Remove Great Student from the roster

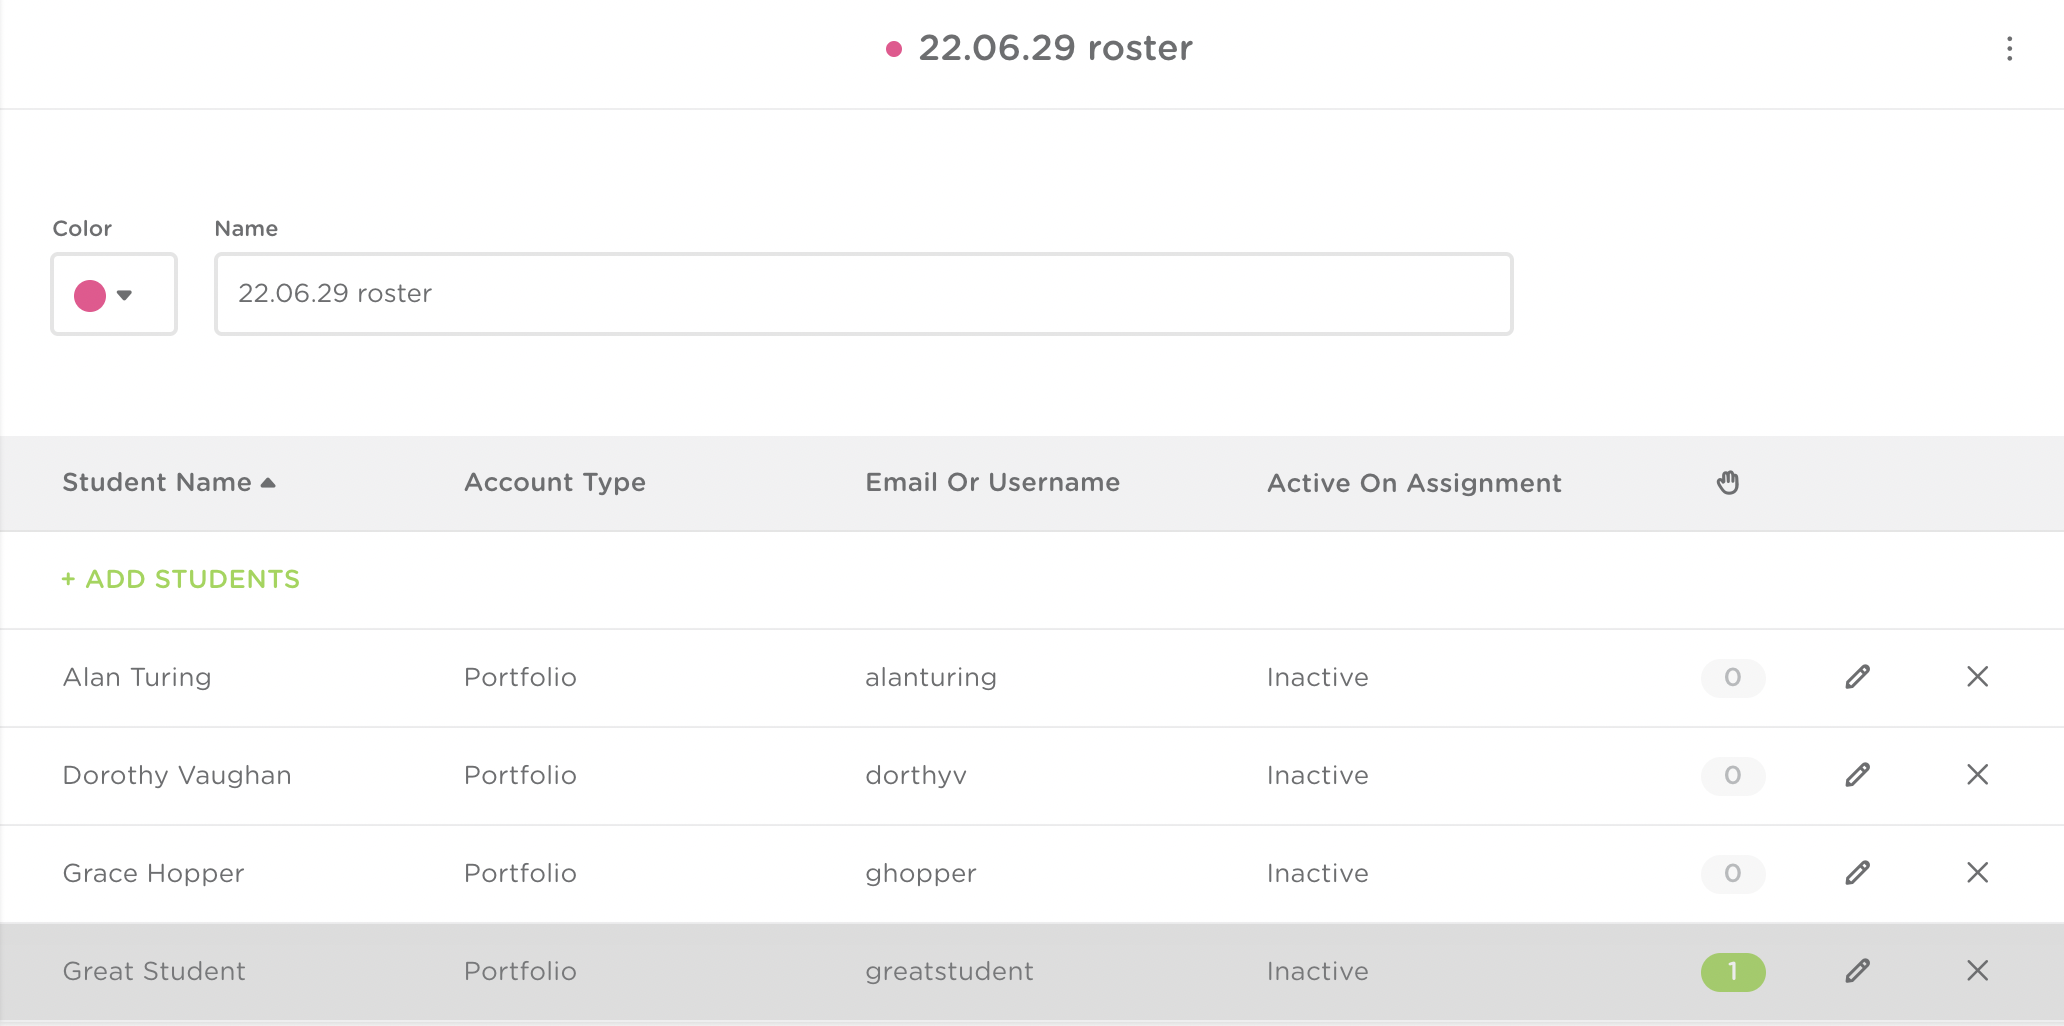[x=1977, y=971]
